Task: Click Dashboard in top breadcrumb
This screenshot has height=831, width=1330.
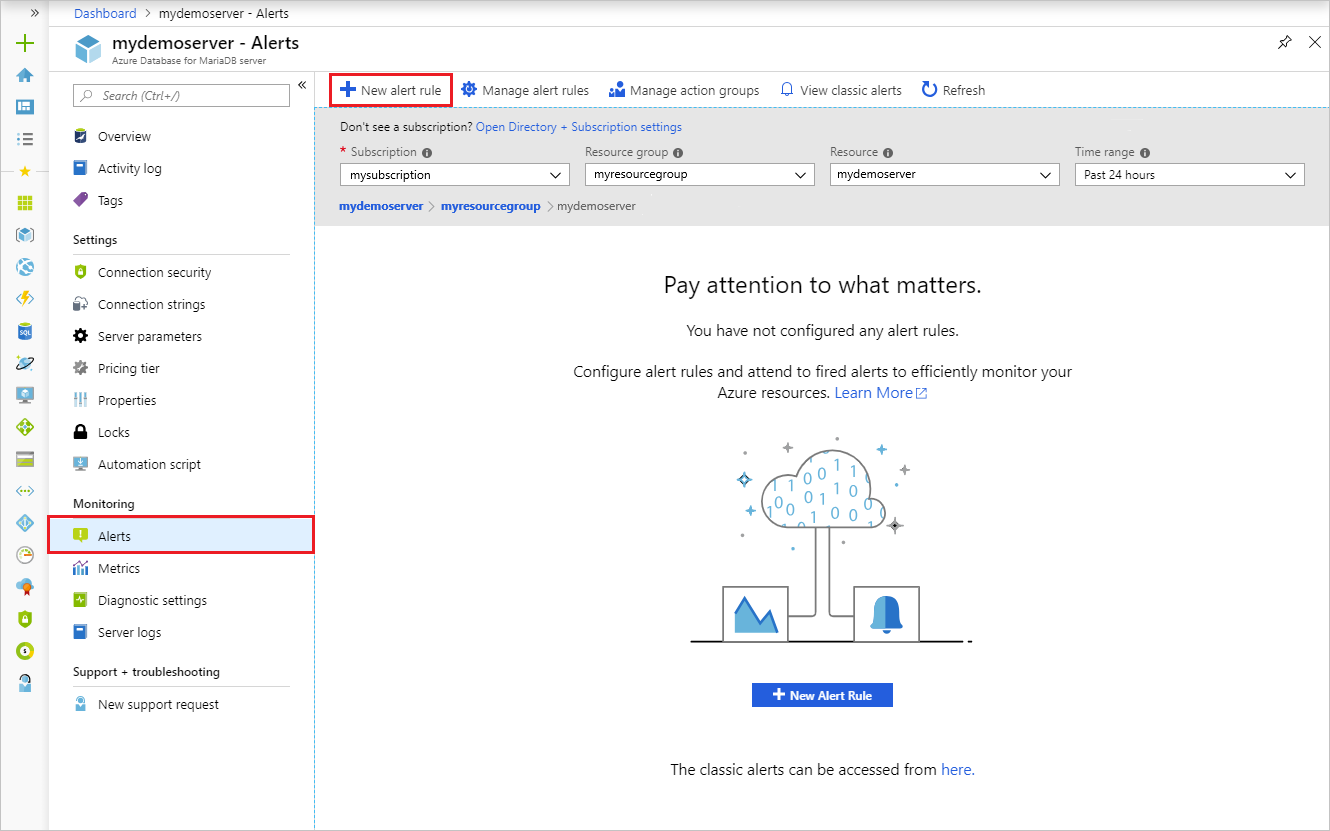Action: tap(105, 13)
